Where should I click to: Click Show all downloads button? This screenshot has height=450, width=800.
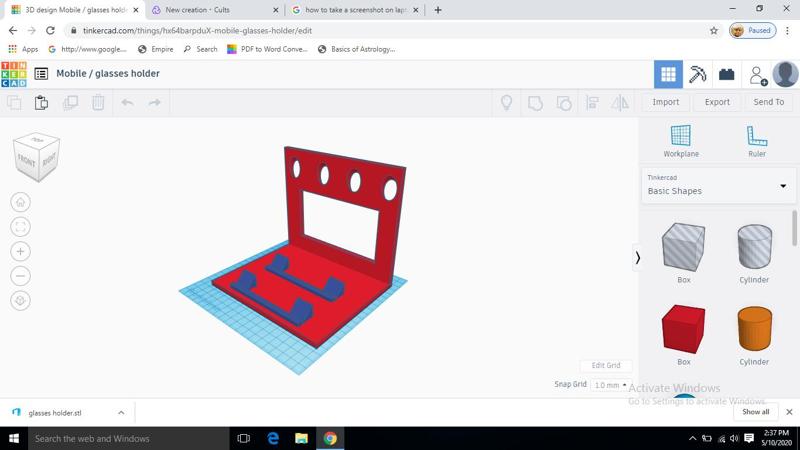tap(755, 412)
